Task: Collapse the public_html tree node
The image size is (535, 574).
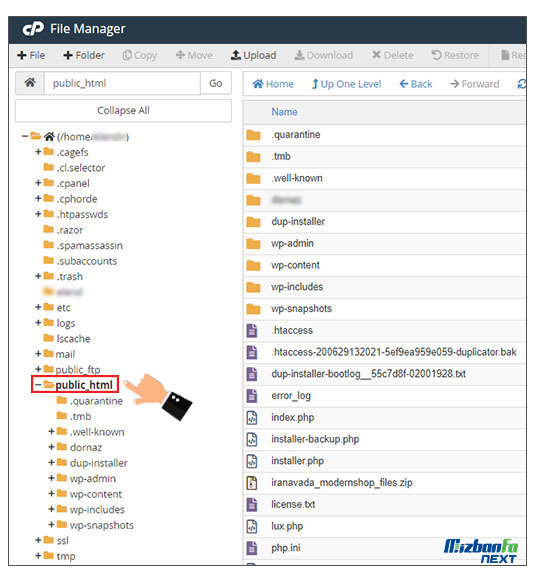Action: pyautogui.click(x=38, y=385)
